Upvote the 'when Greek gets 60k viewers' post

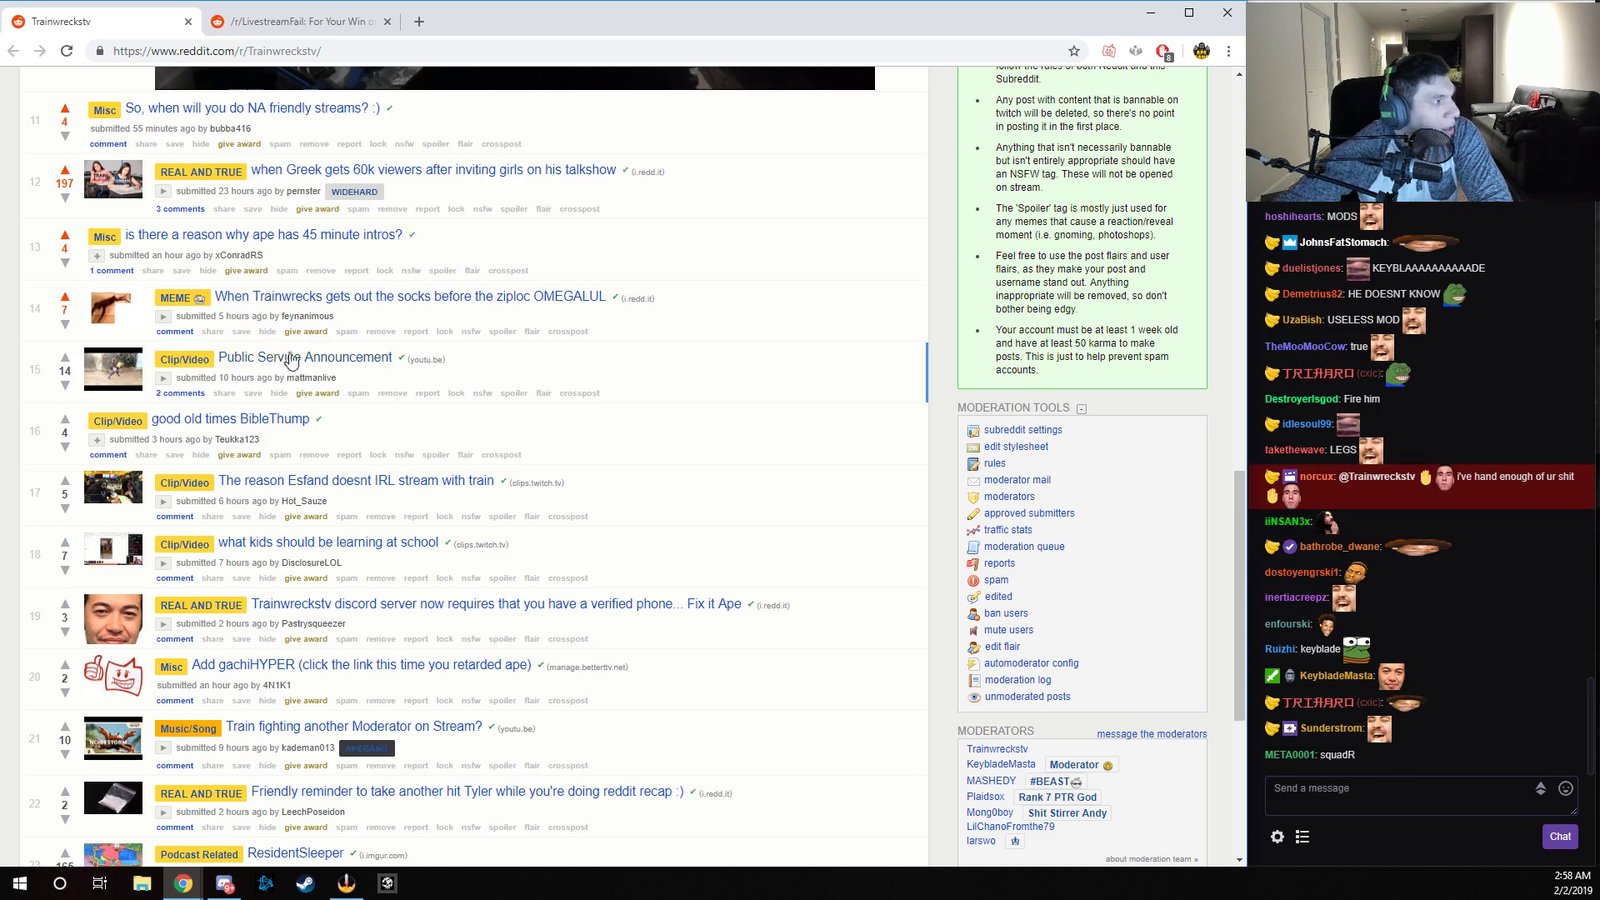click(65, 170)
